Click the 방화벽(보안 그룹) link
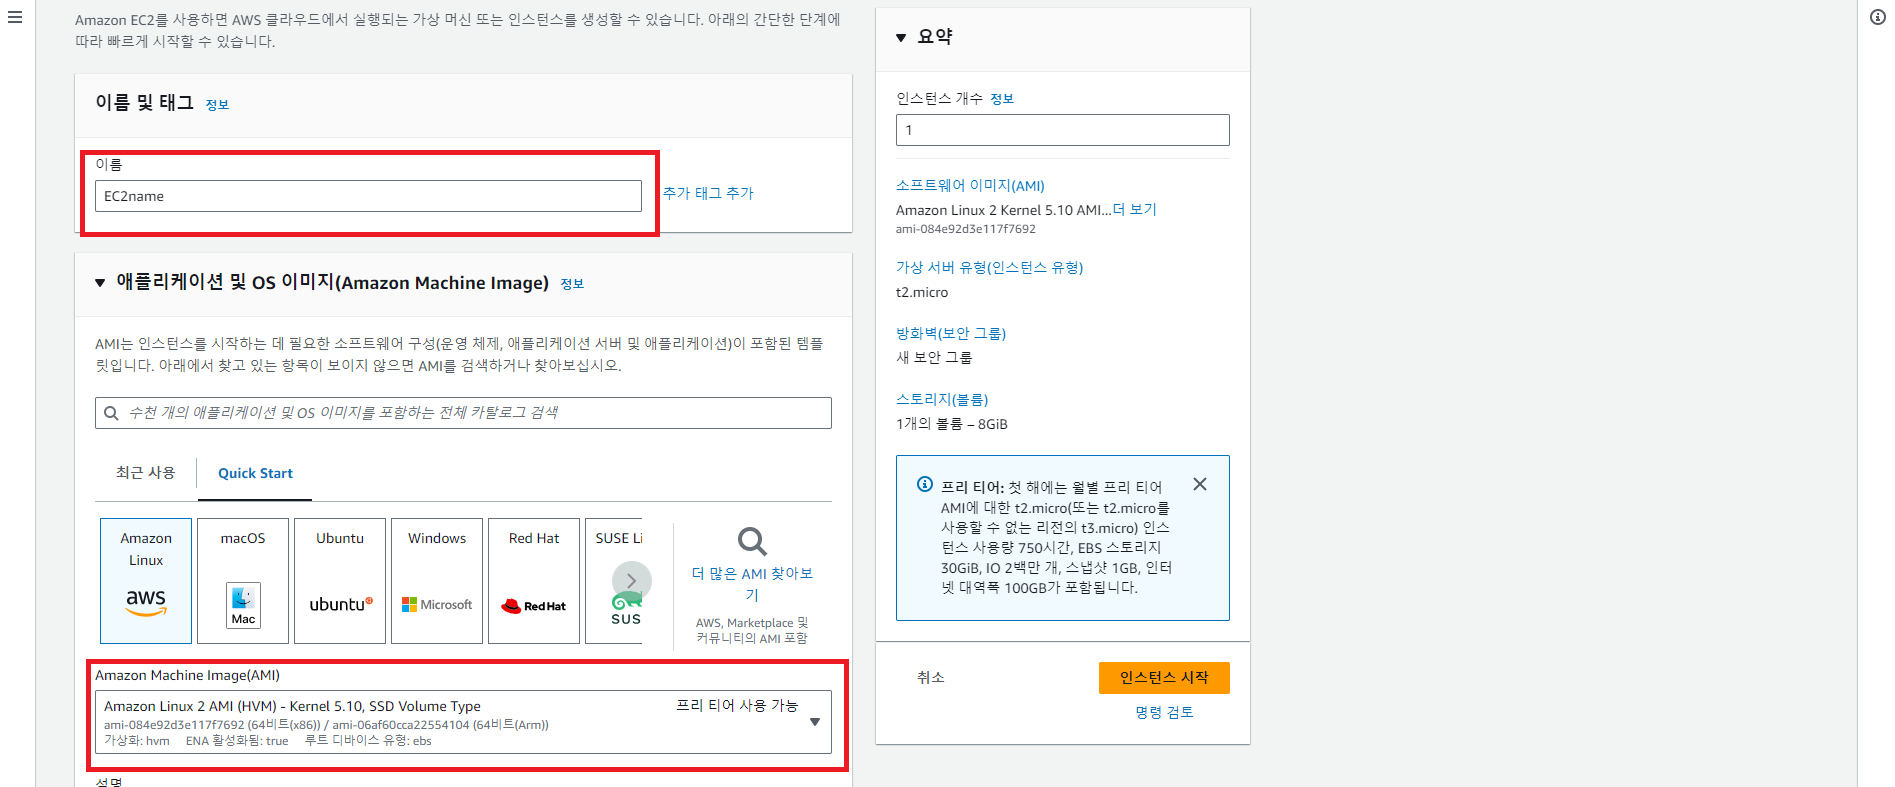Image resolution: width=1895 pixels, height=787 pixels. coord(951,333)
